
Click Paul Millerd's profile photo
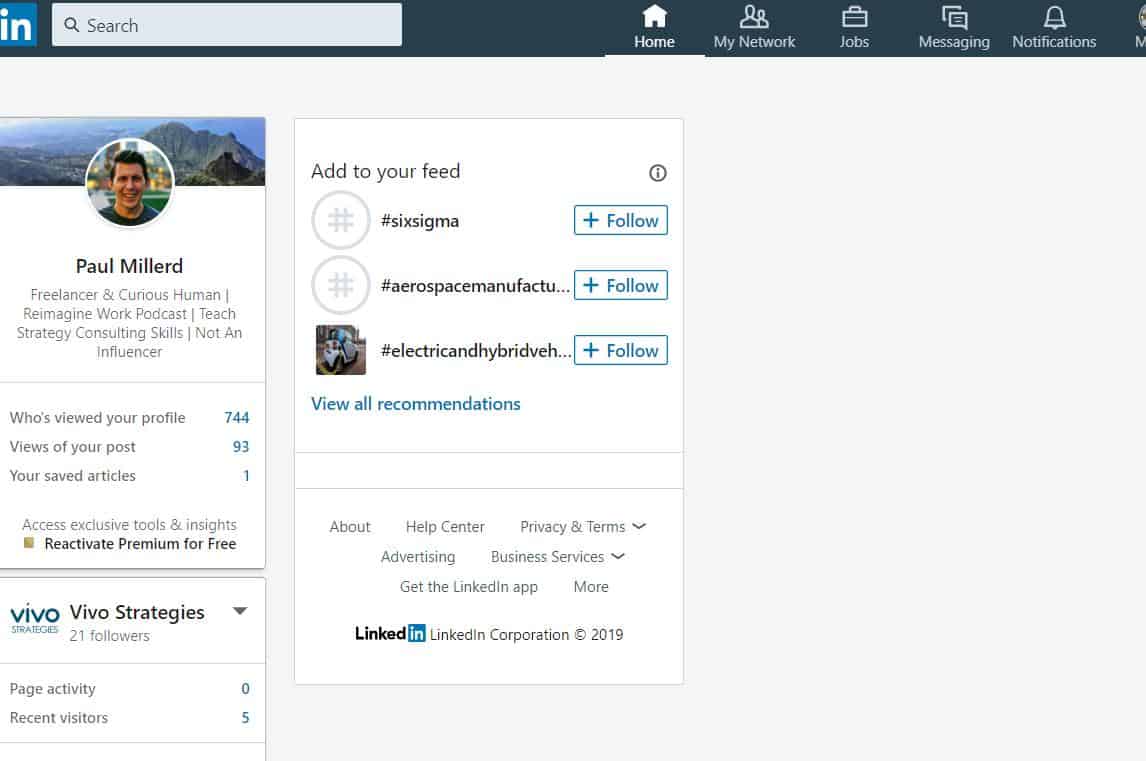130,183
